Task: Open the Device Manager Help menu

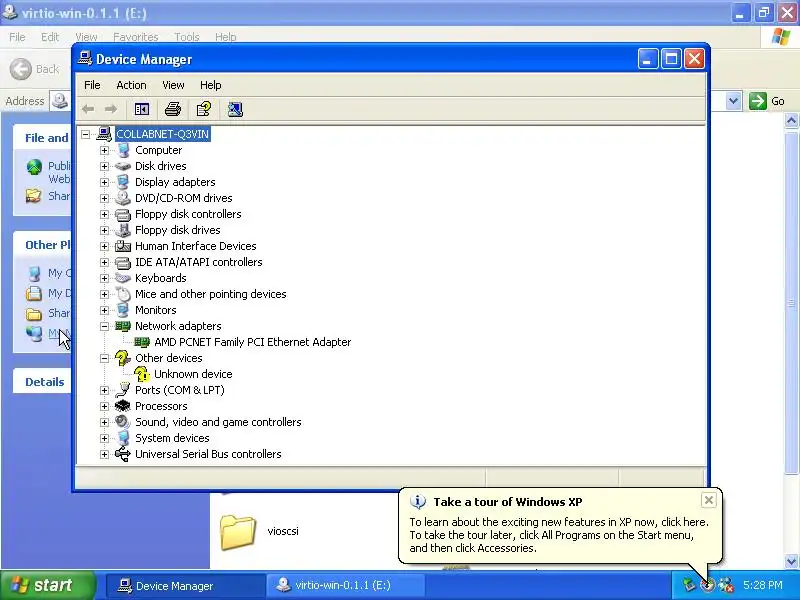Action: click(210, 85)
